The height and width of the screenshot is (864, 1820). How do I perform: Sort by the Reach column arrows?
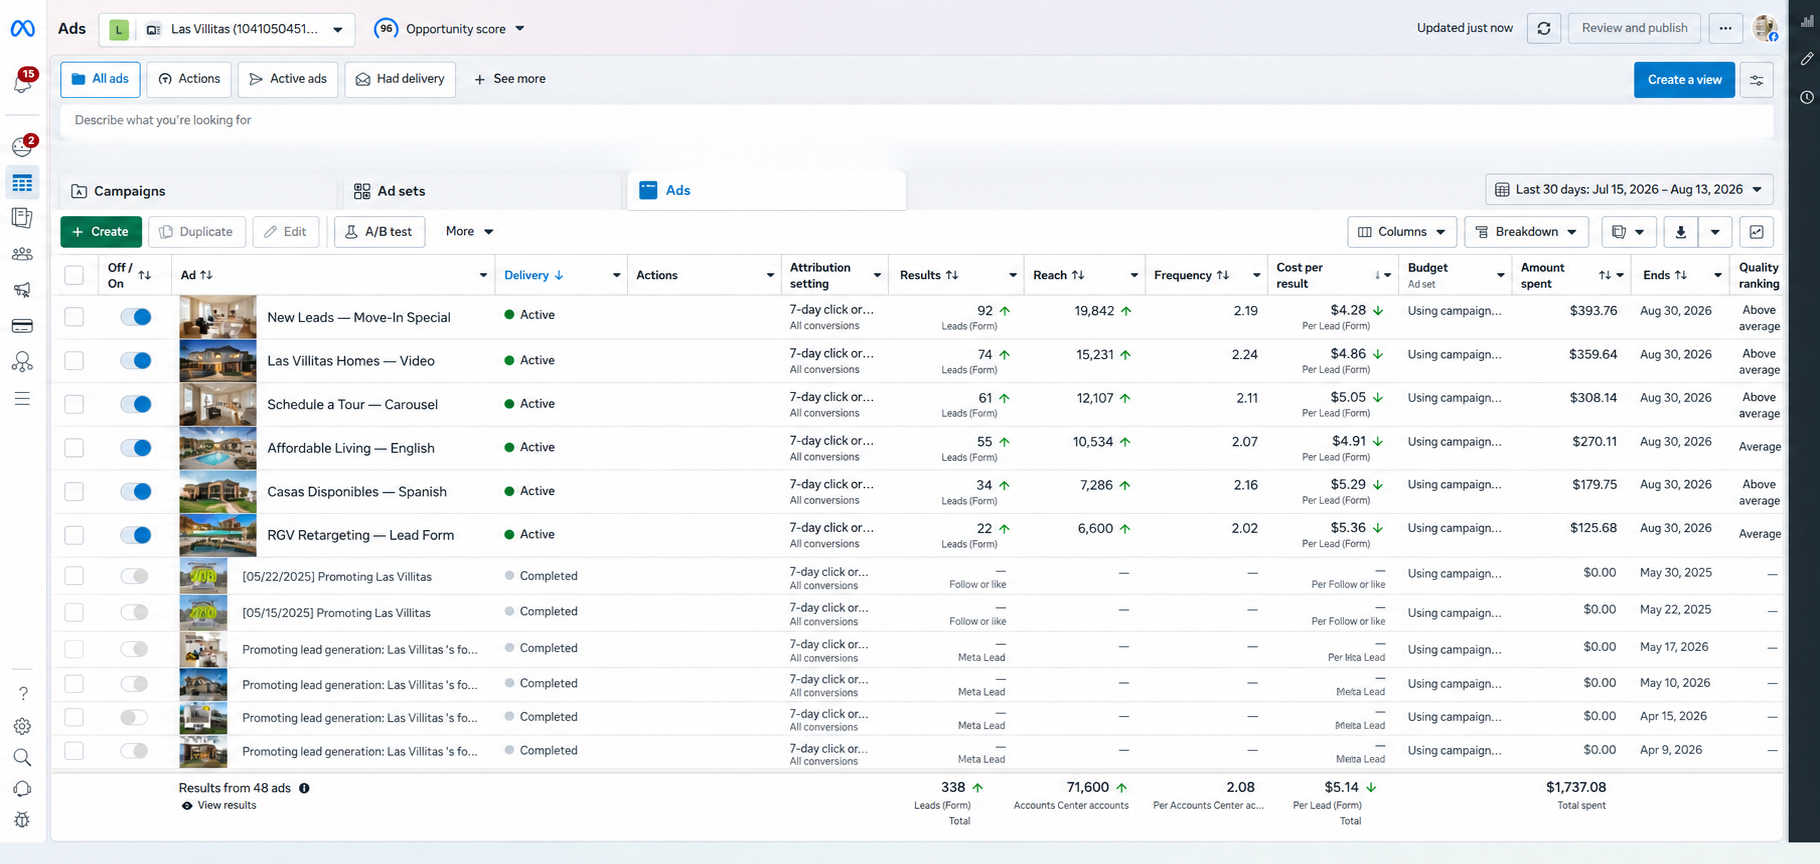click(x=1078, y=275)
